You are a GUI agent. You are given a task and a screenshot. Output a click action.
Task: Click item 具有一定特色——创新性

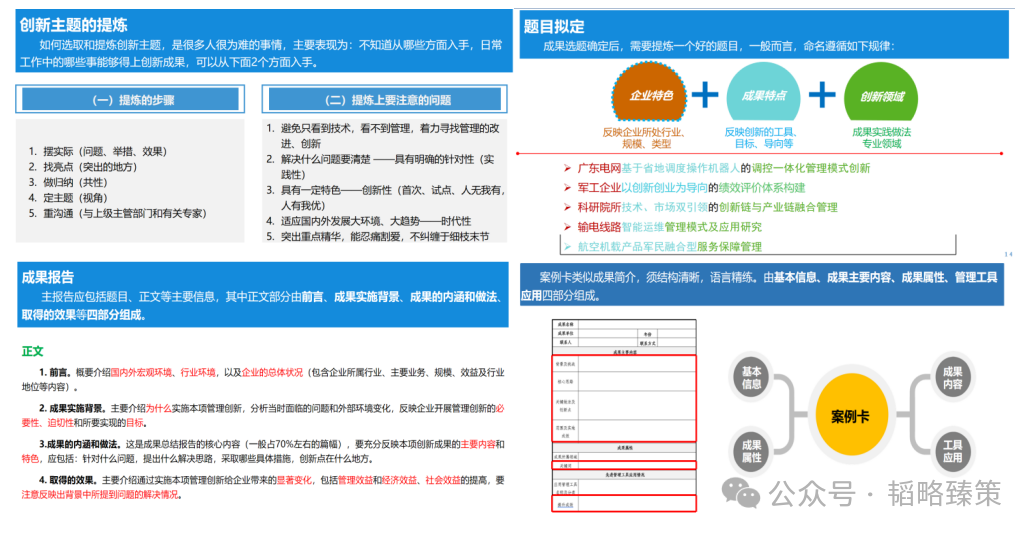pyautogui.click(x=386, y=198)
